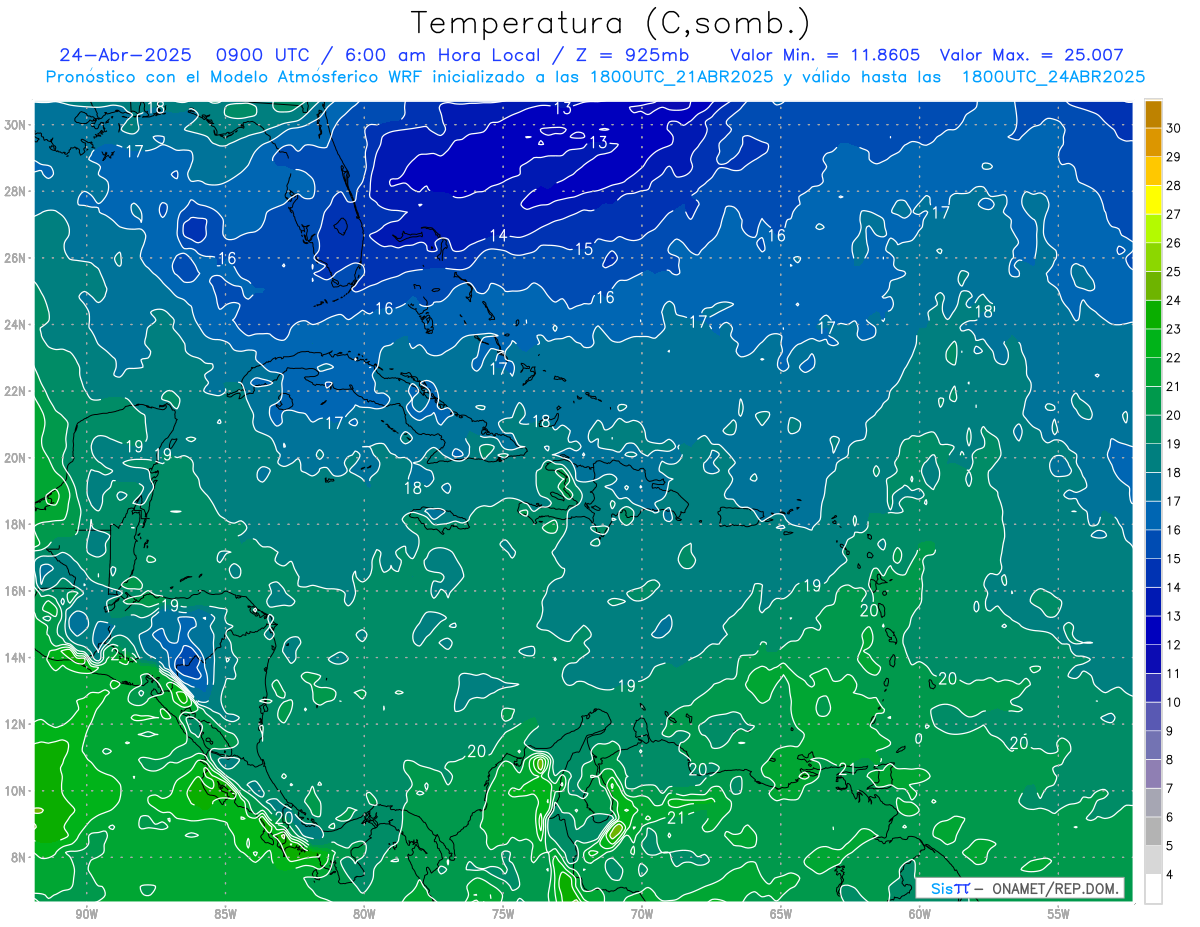
Task: Click the color scale label '11'
Action: coord(1173,674)
